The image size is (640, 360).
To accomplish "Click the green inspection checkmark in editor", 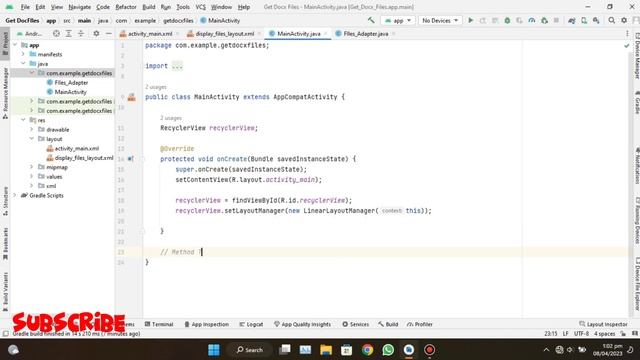I will tap(627, 46).
